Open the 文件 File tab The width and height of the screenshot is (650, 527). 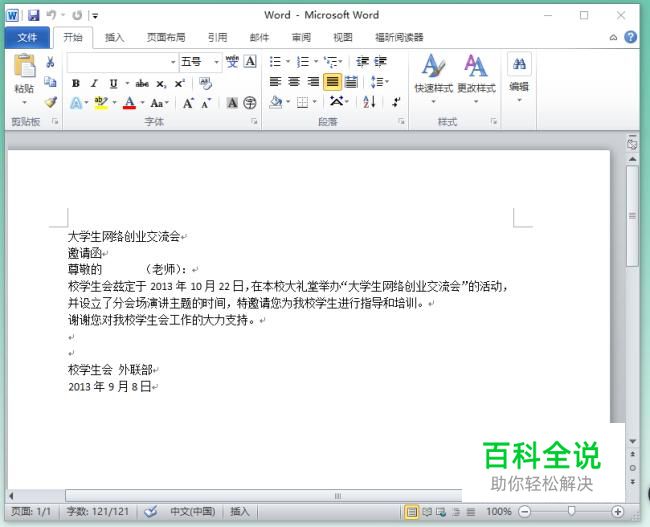pyautogui.click(x=27, y=38)
